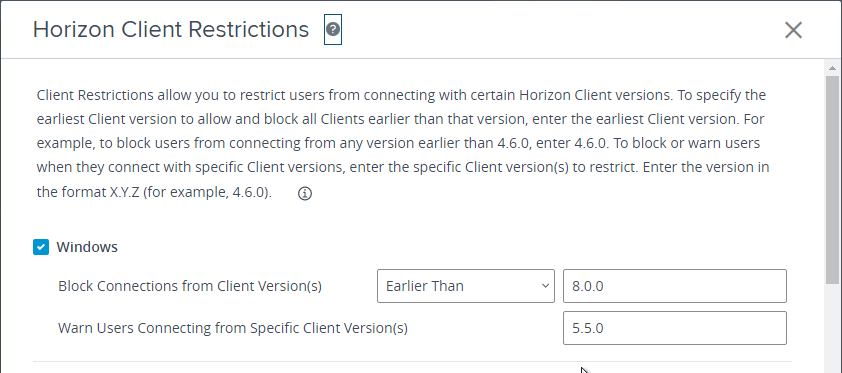Viewport: 842px width, 373px height.
Task: Focus the warn version field showing 5.5.0
Action: coord(674,328)
